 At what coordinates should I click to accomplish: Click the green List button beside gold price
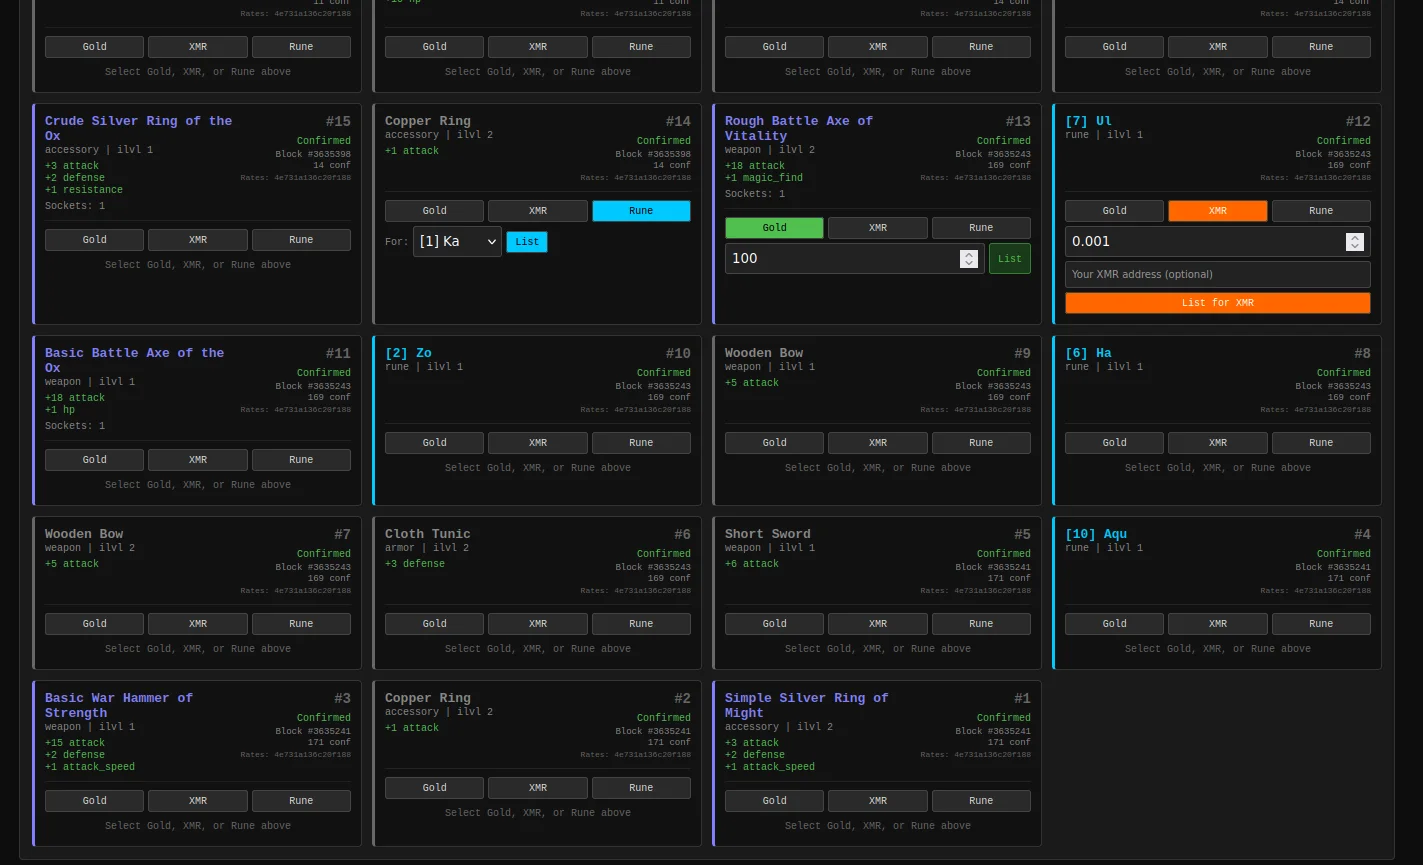point(1009,259)
